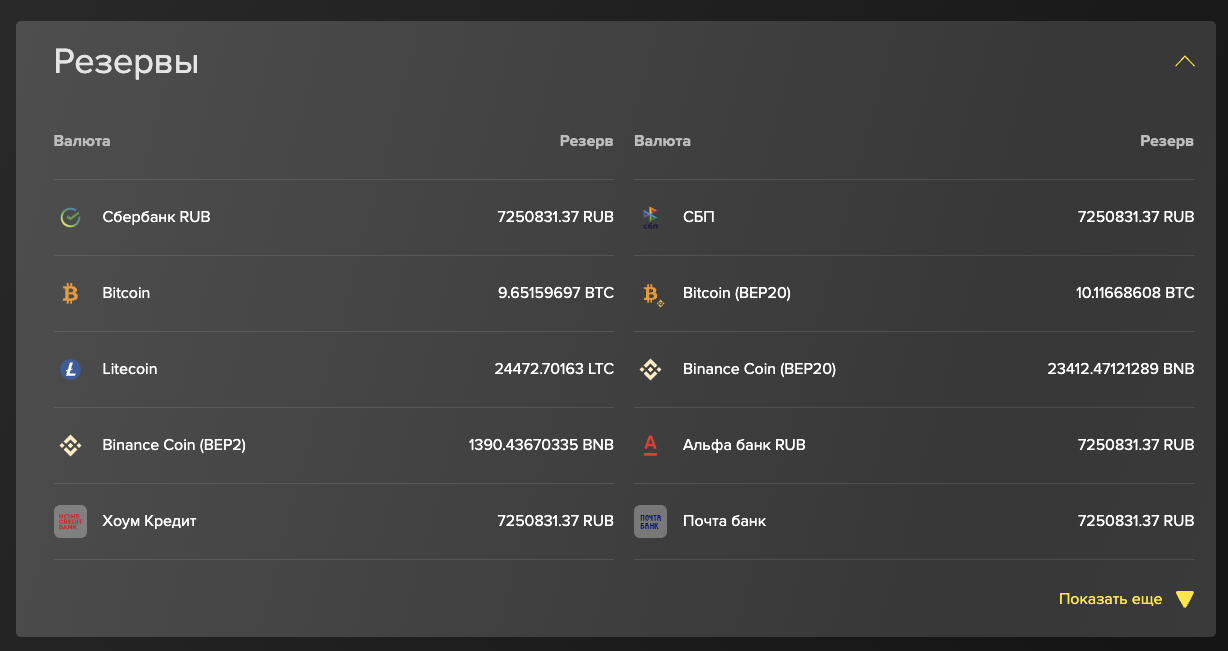Click the Почта банк logo icon

pyautogui.click(x=650, y=521)
